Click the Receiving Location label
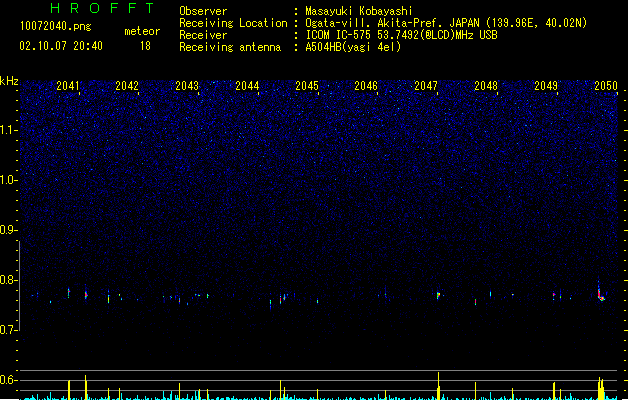 pyautogui.click(x=233, y=23)
